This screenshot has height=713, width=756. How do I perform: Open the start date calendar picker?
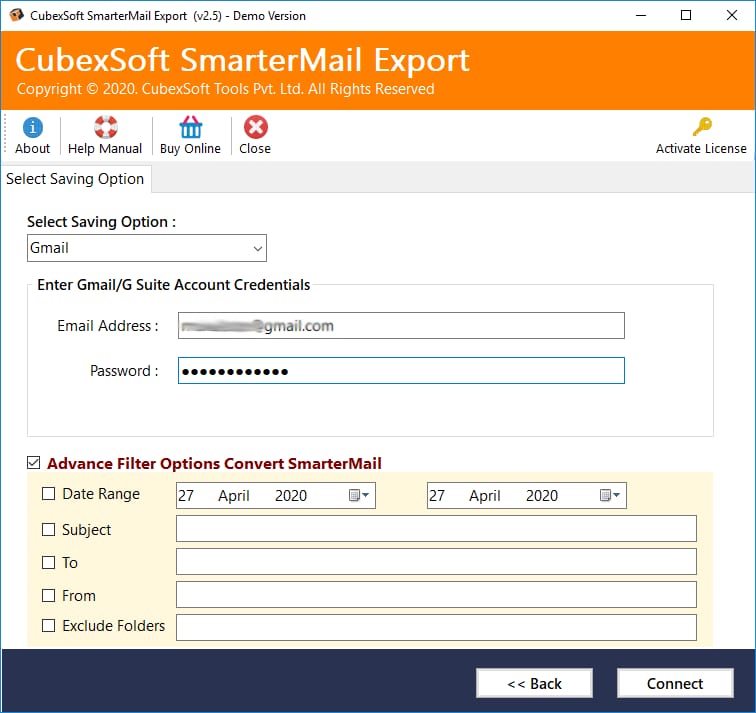(359, 495)
